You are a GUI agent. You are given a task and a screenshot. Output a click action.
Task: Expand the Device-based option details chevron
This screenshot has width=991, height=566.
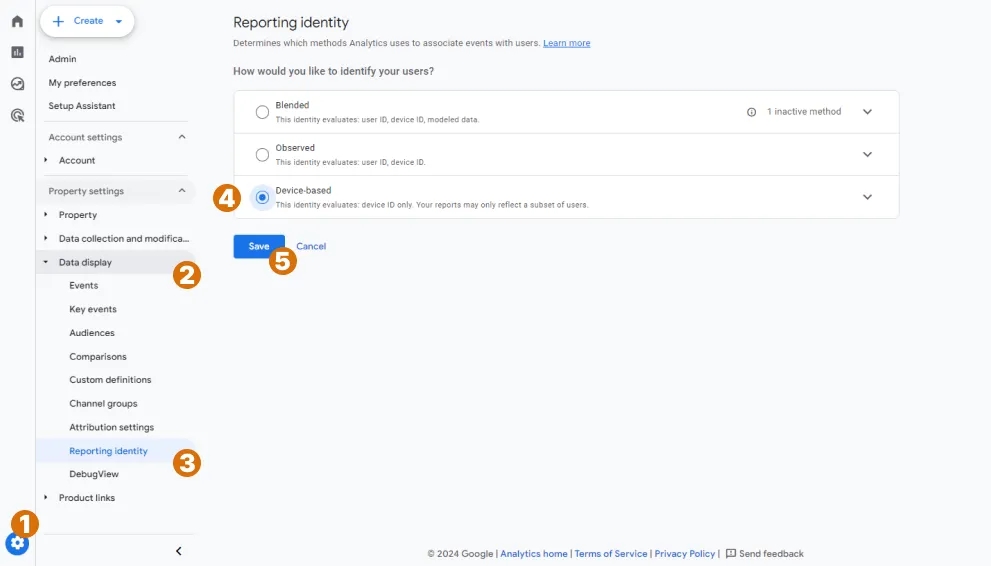point(867,197)
